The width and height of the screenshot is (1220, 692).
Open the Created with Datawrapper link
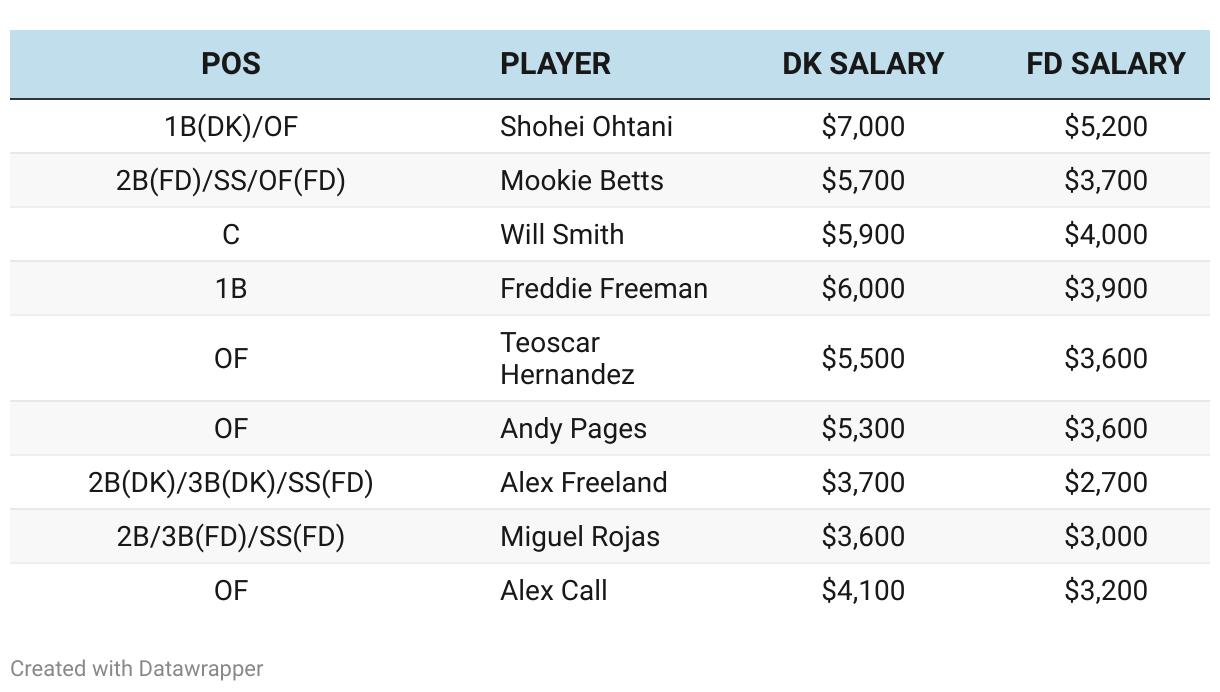click(x=137, y=668)
